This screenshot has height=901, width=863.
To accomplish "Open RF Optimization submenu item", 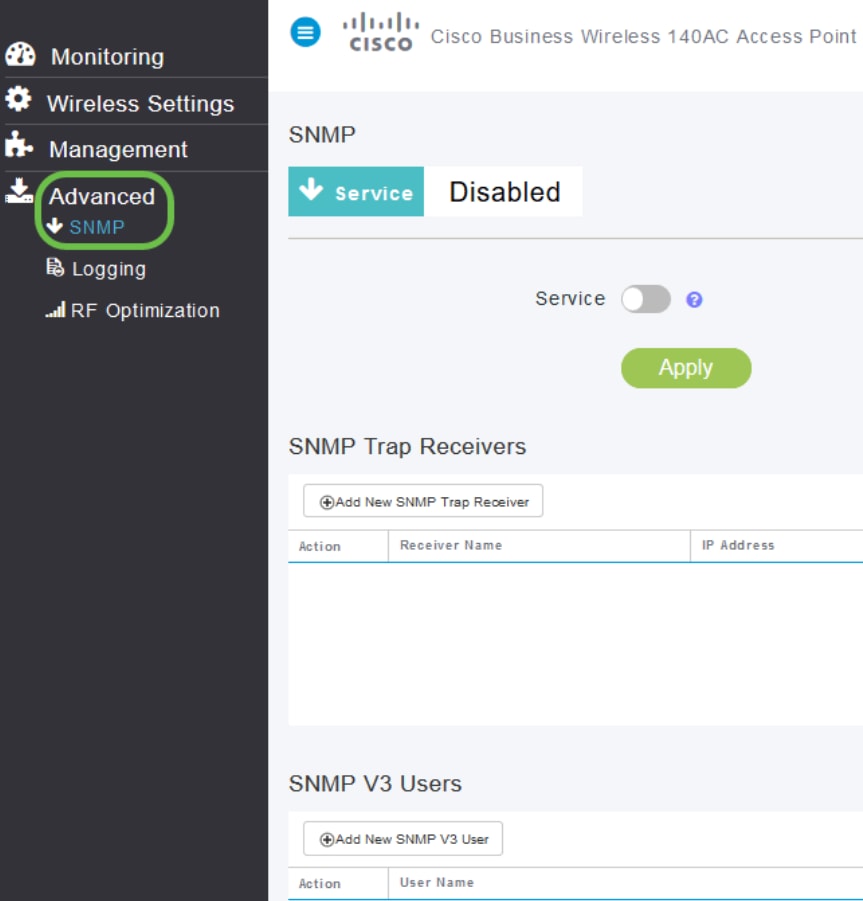I will (x=145, y=310).
